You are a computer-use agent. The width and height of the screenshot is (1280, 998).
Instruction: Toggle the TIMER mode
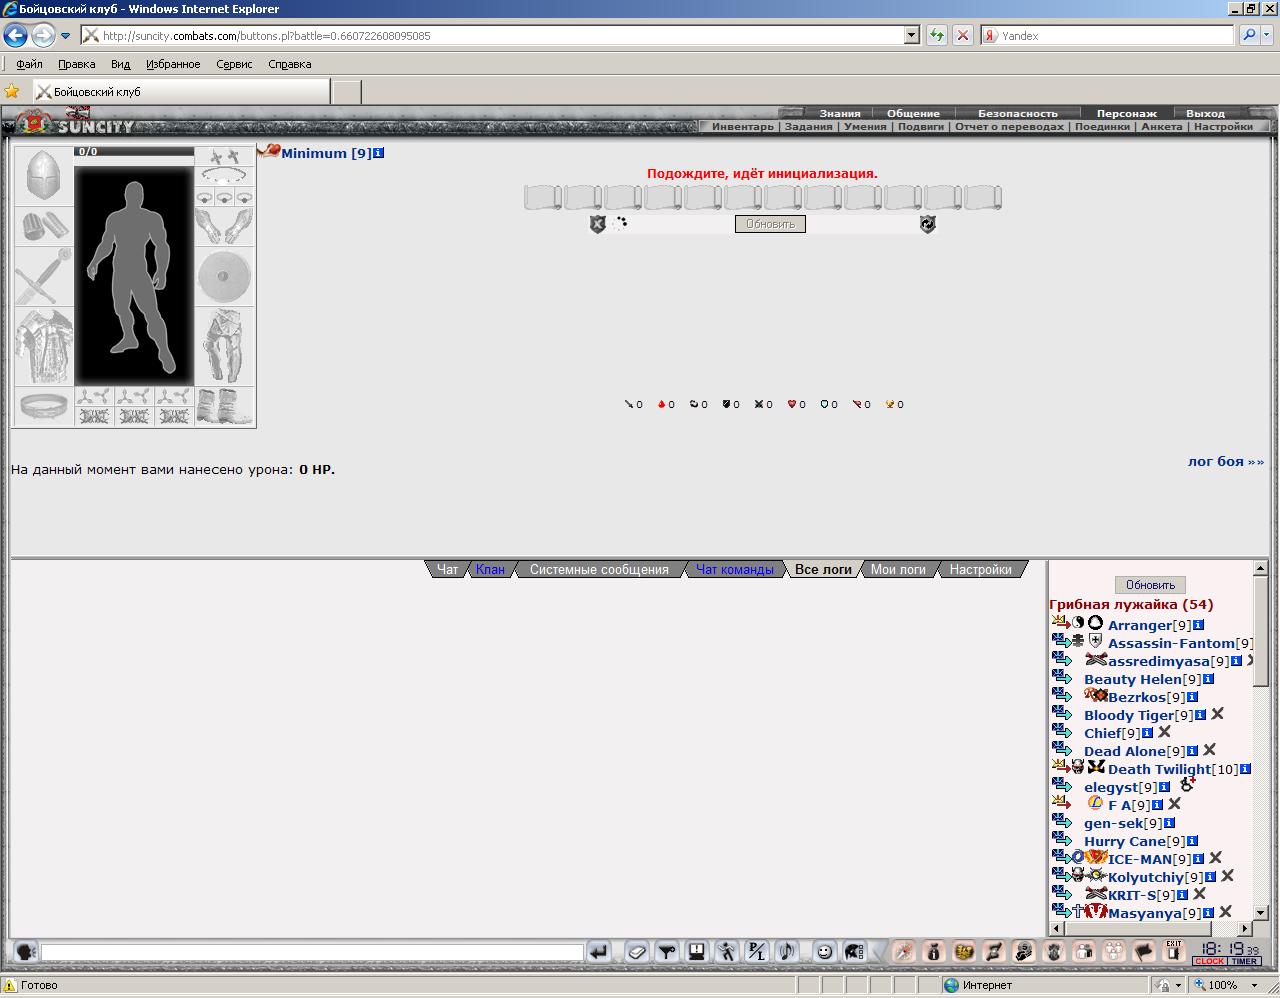click(1244, 962)
